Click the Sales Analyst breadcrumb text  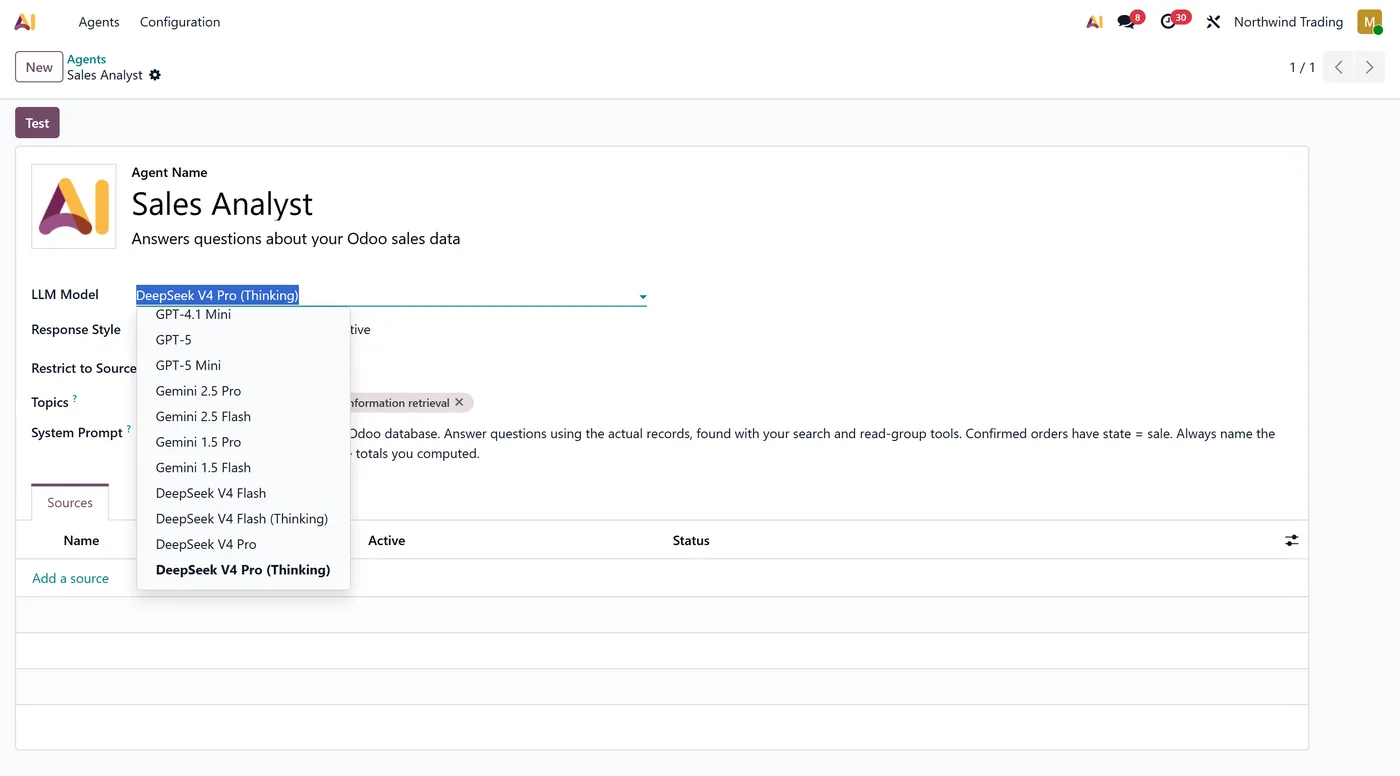(105, 75)
